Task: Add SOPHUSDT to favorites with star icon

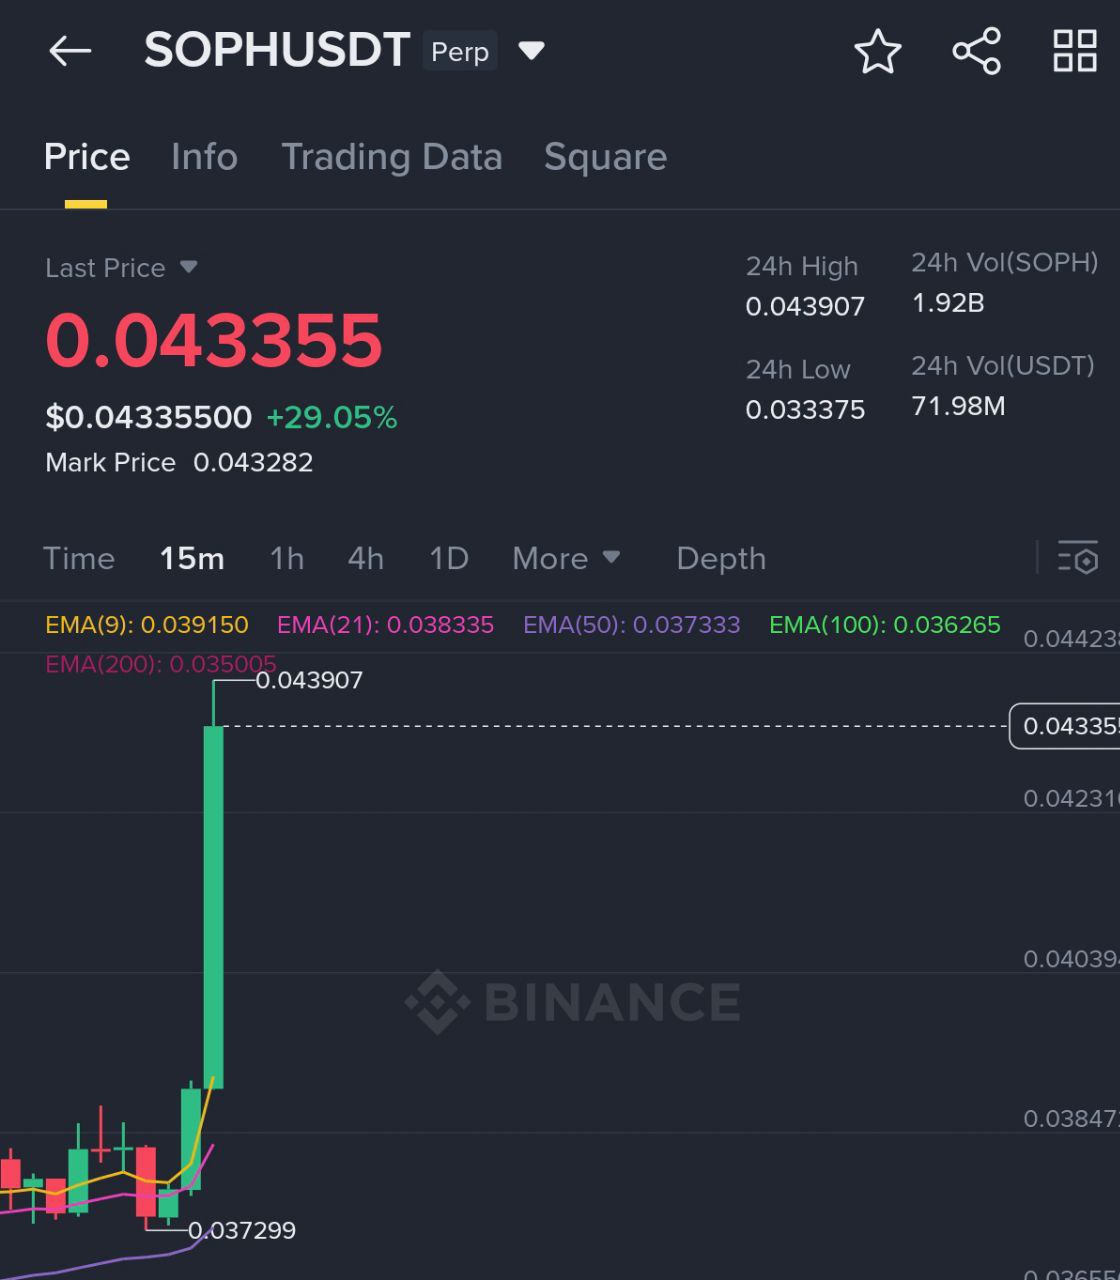Action: click(x=878, y=51)
